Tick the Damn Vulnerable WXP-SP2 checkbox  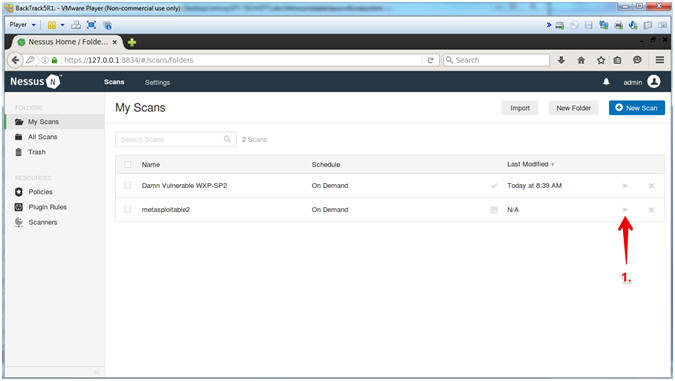(127, 185)
